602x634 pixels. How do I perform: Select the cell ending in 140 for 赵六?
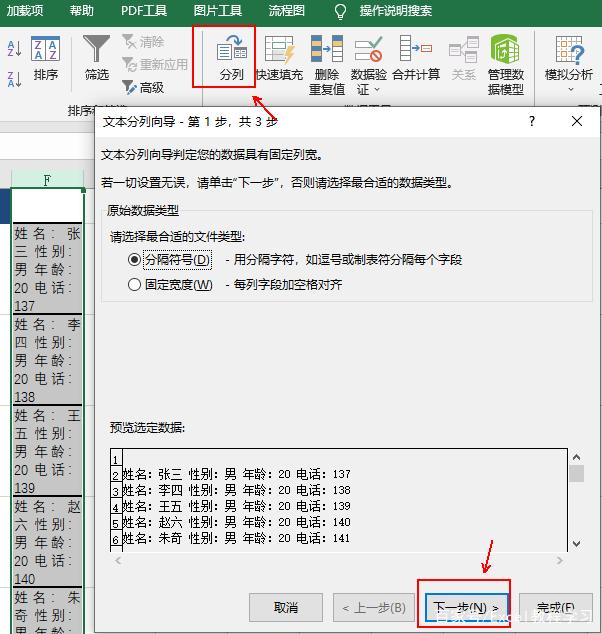(47, 542)
